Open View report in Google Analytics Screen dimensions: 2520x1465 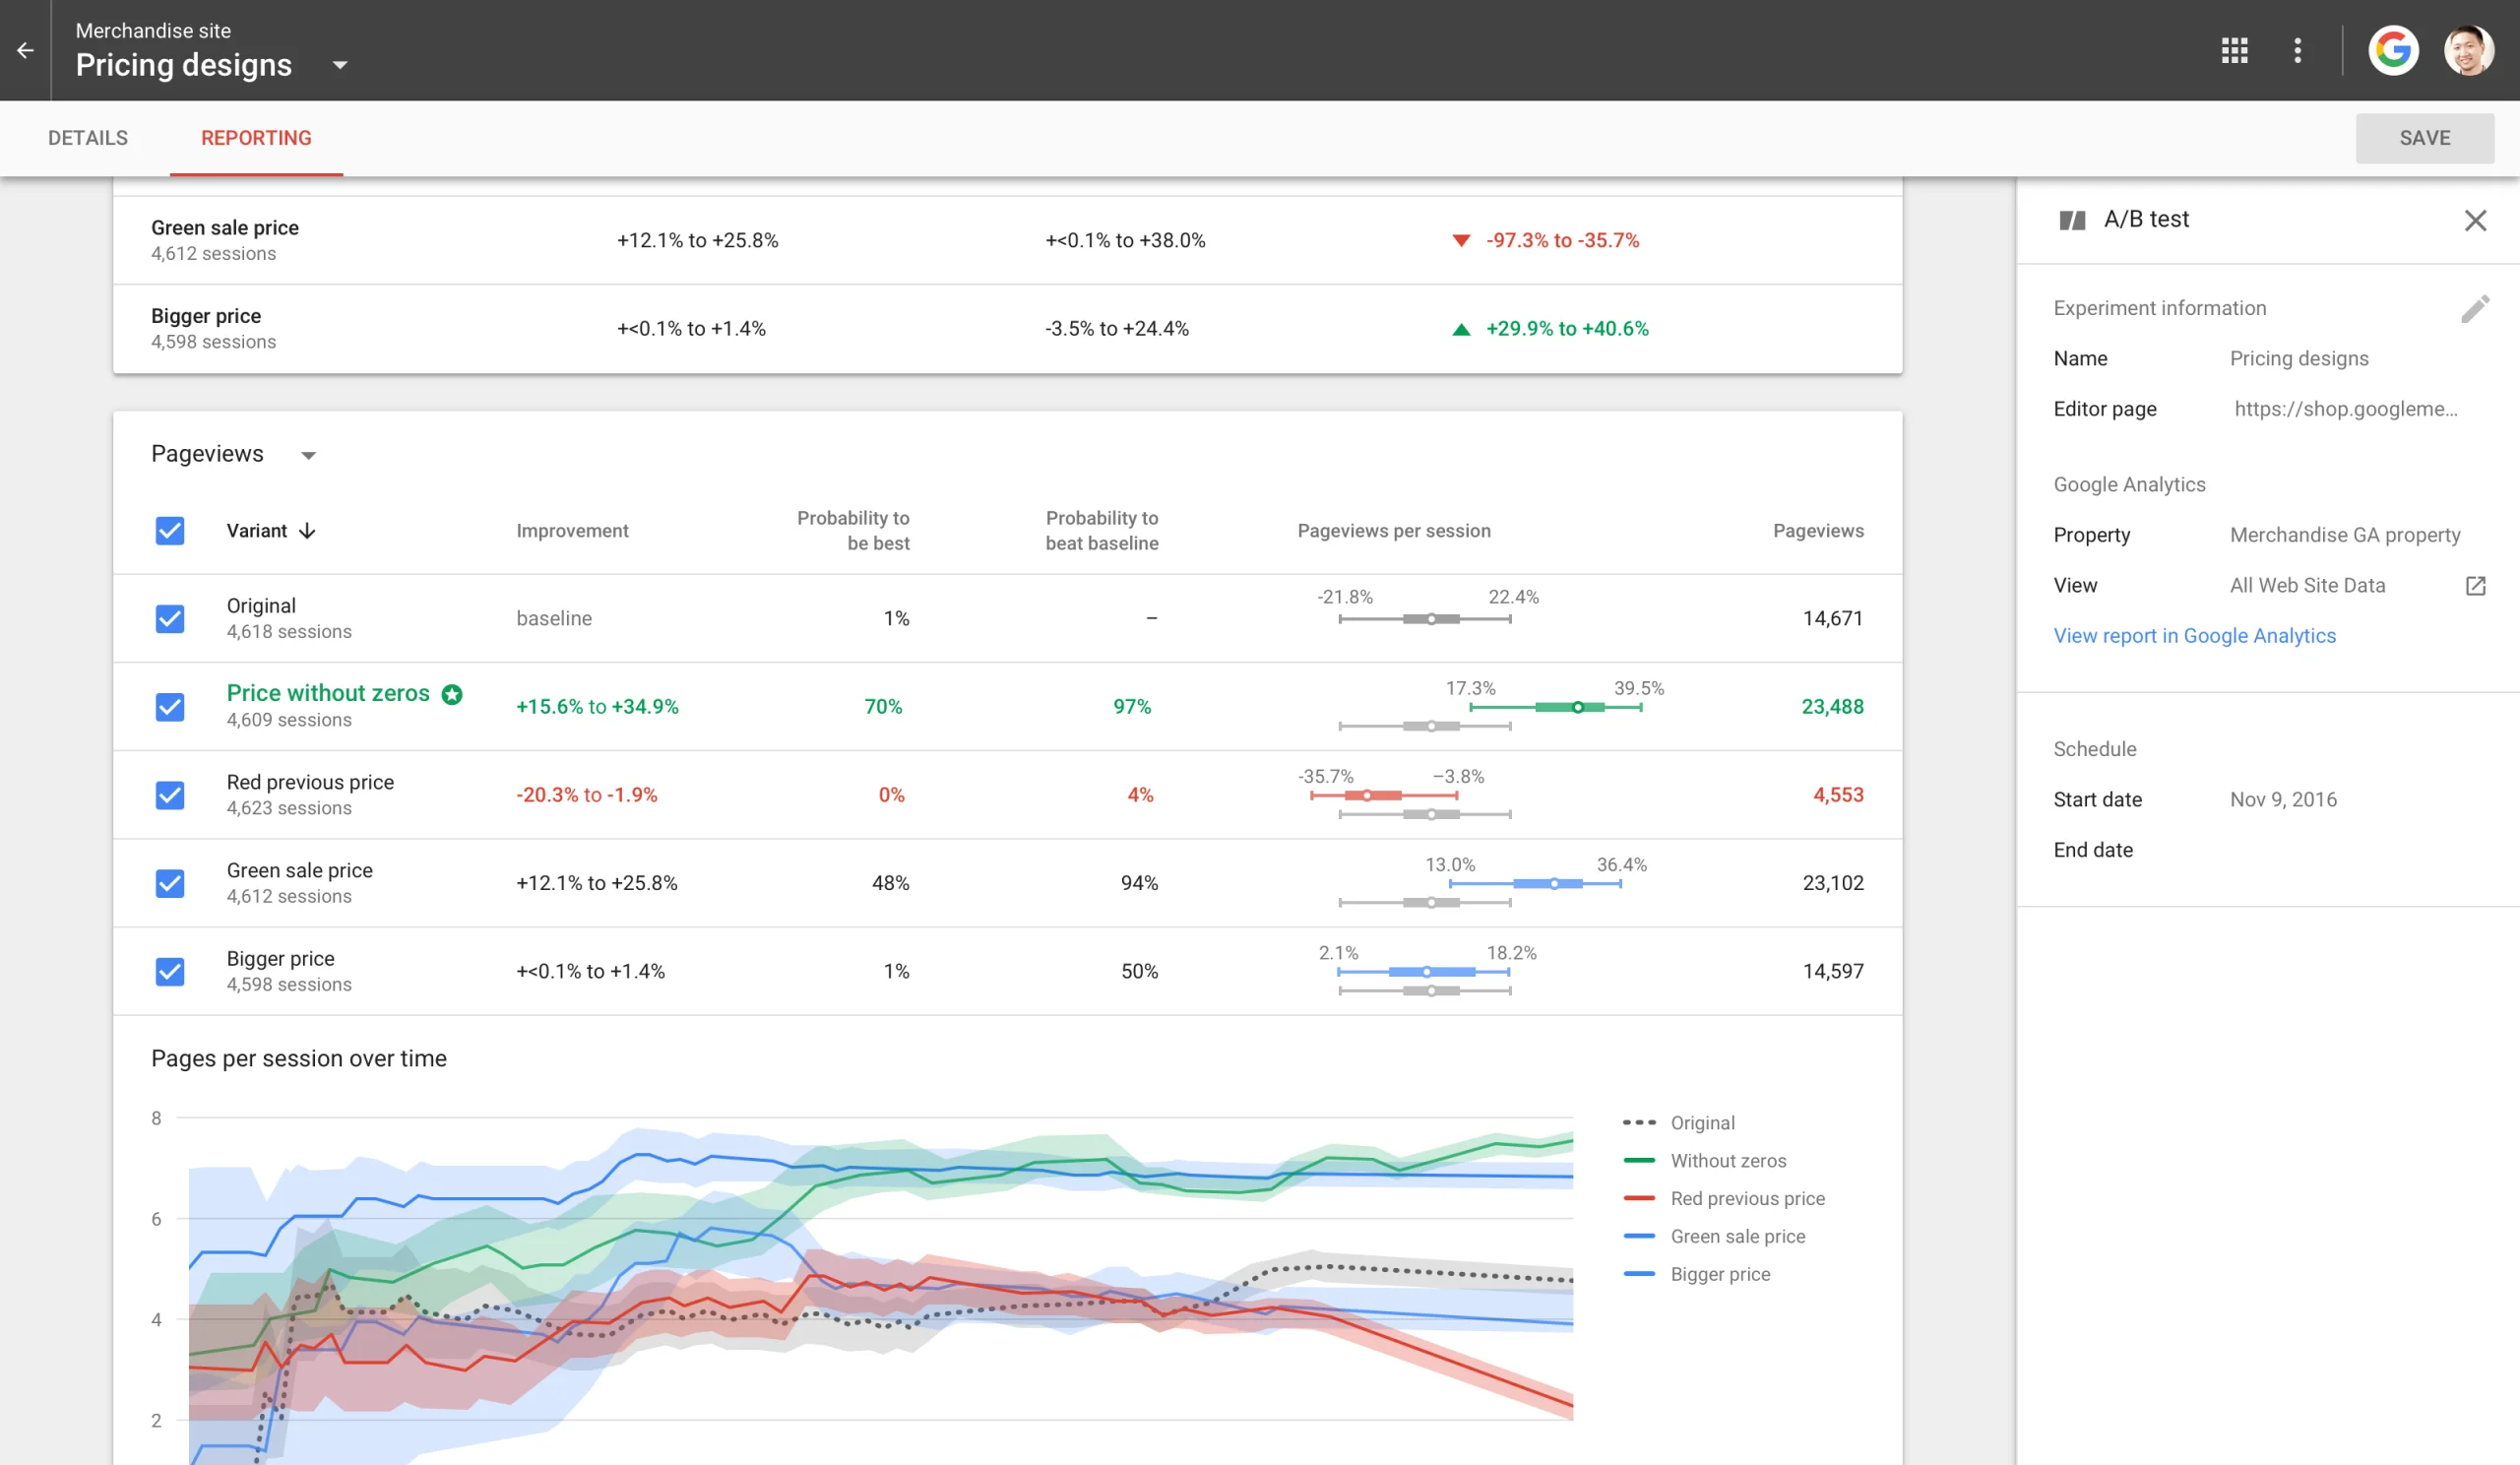pyautogui.click(x=2194, y=635)
